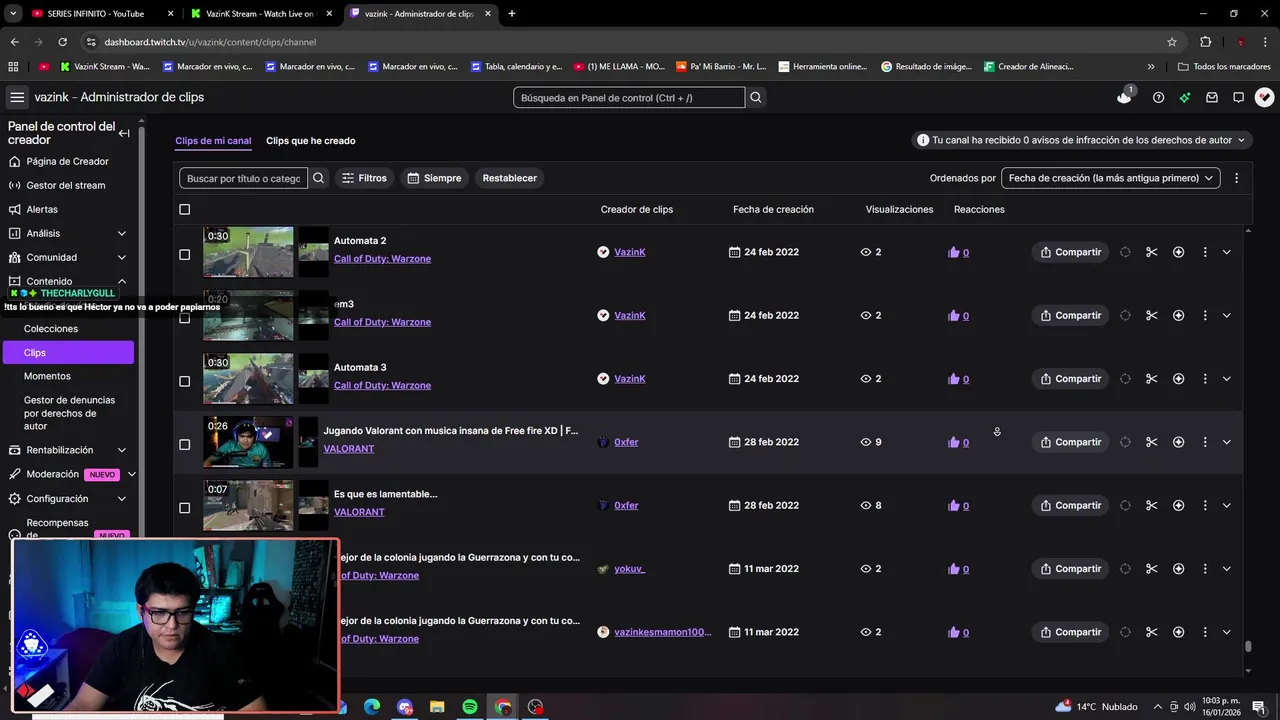Viewport: 1280px width, 720px height.
Task: Search clips with the magnifier button
Action: [x=319, y=178]
